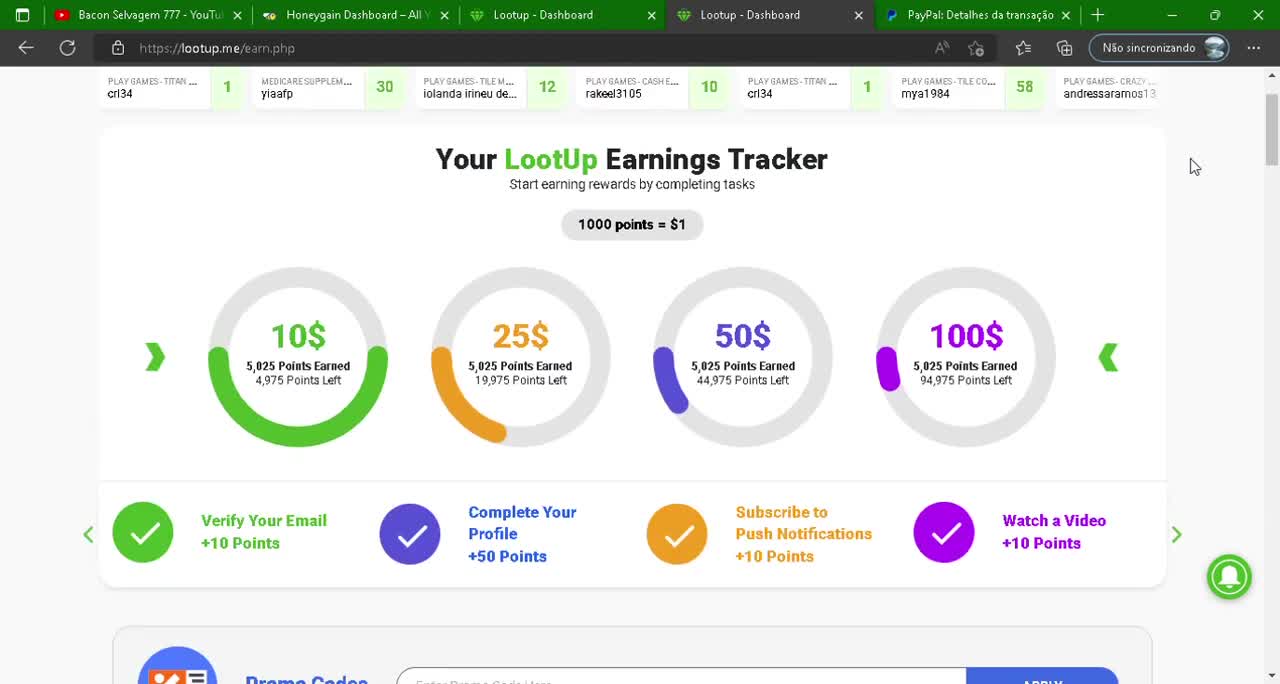Click the green right-pointing tracker arrow
1280x684 pixels.
(154, 357)
